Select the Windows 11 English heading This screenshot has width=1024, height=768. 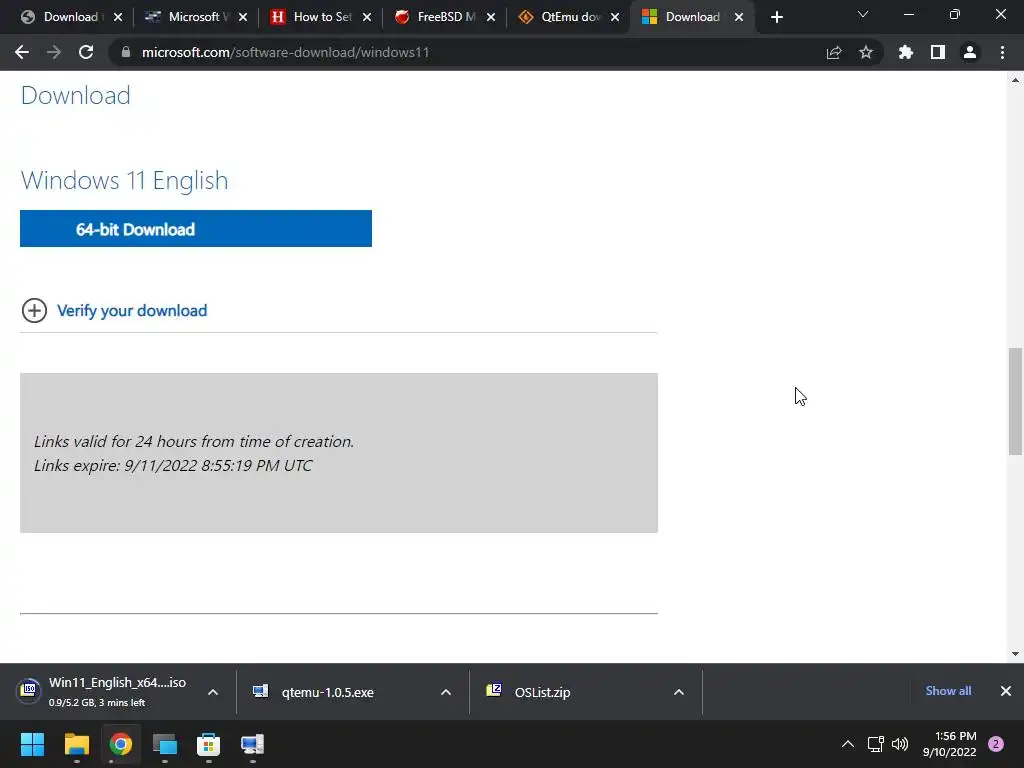click(x=124, y=180)
